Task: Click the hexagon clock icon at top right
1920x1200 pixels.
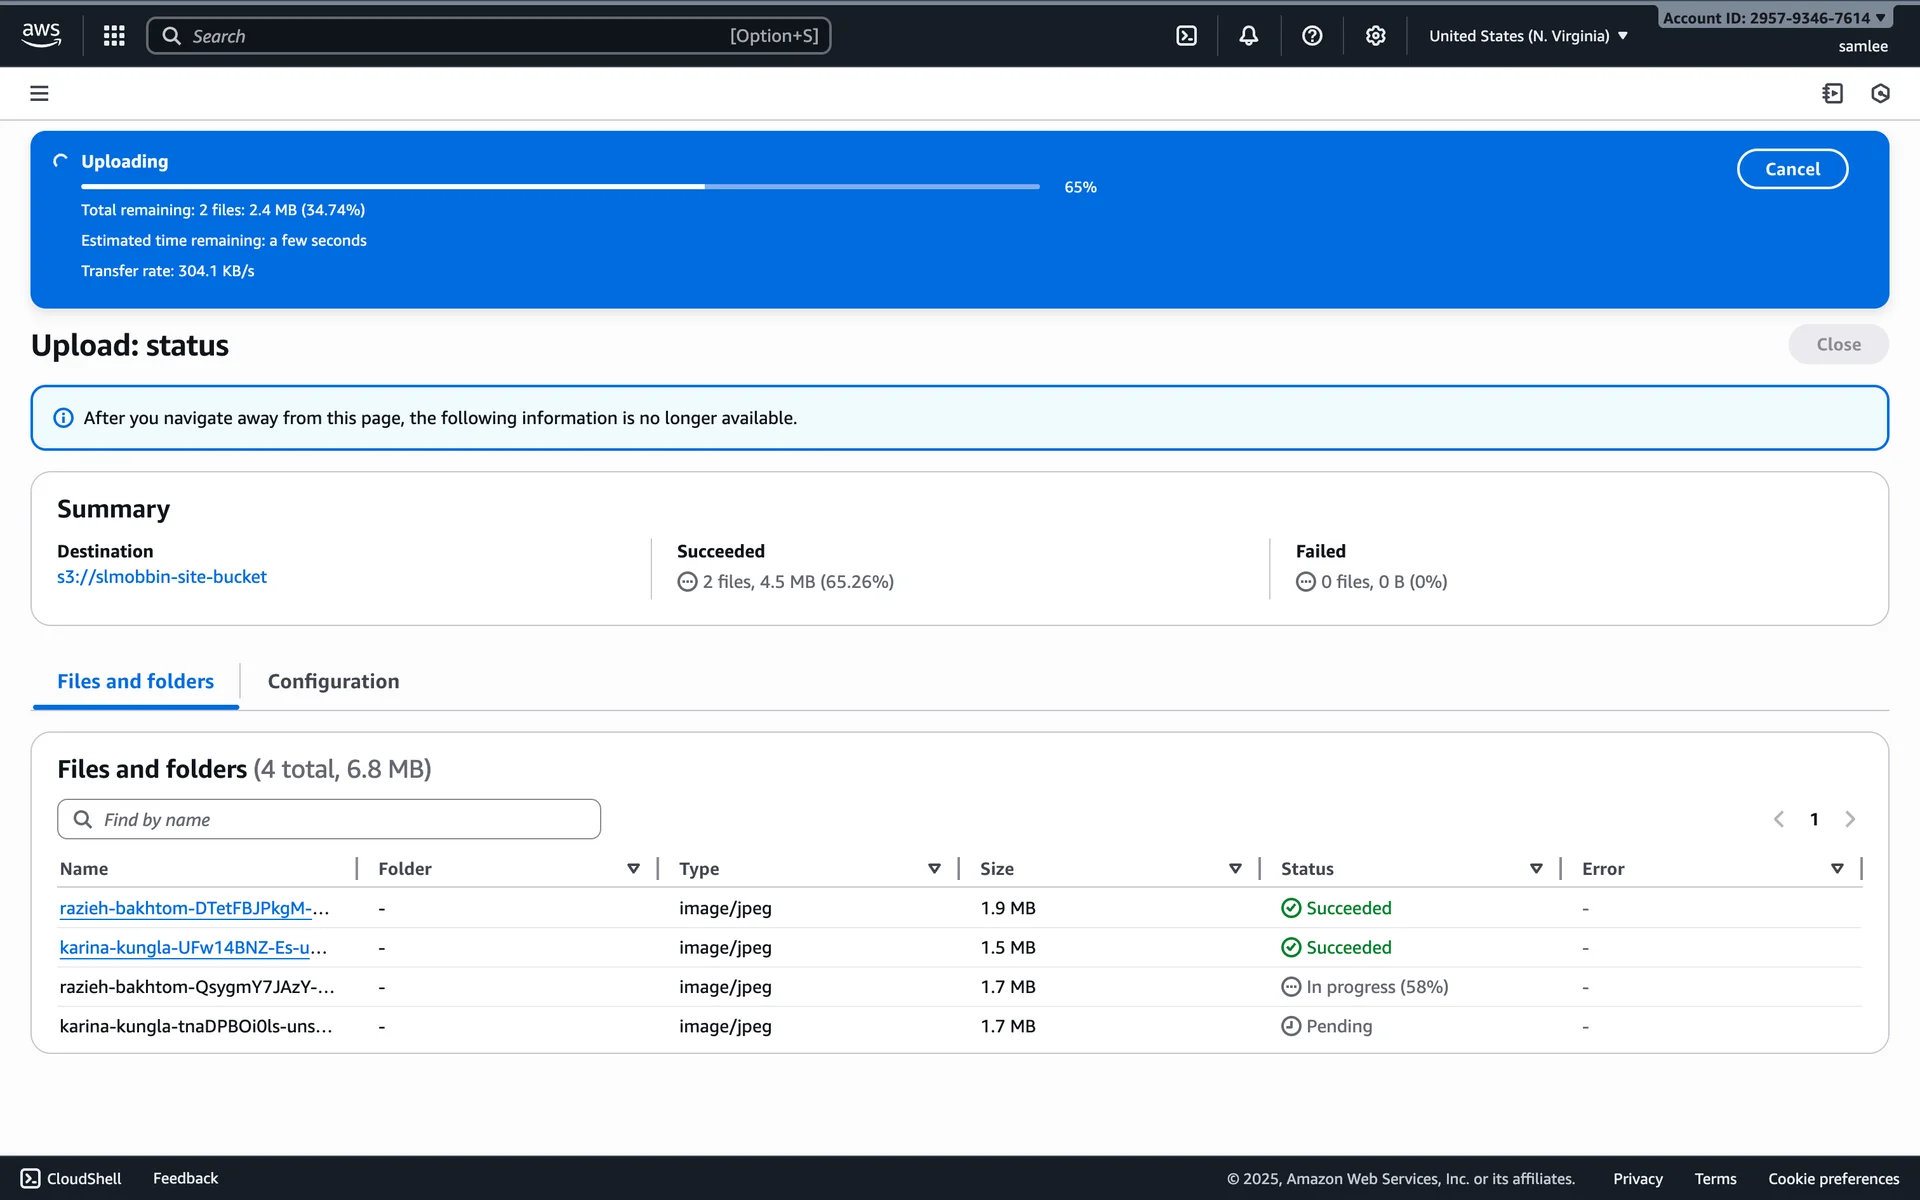Action: click(x=1880, y=93)
